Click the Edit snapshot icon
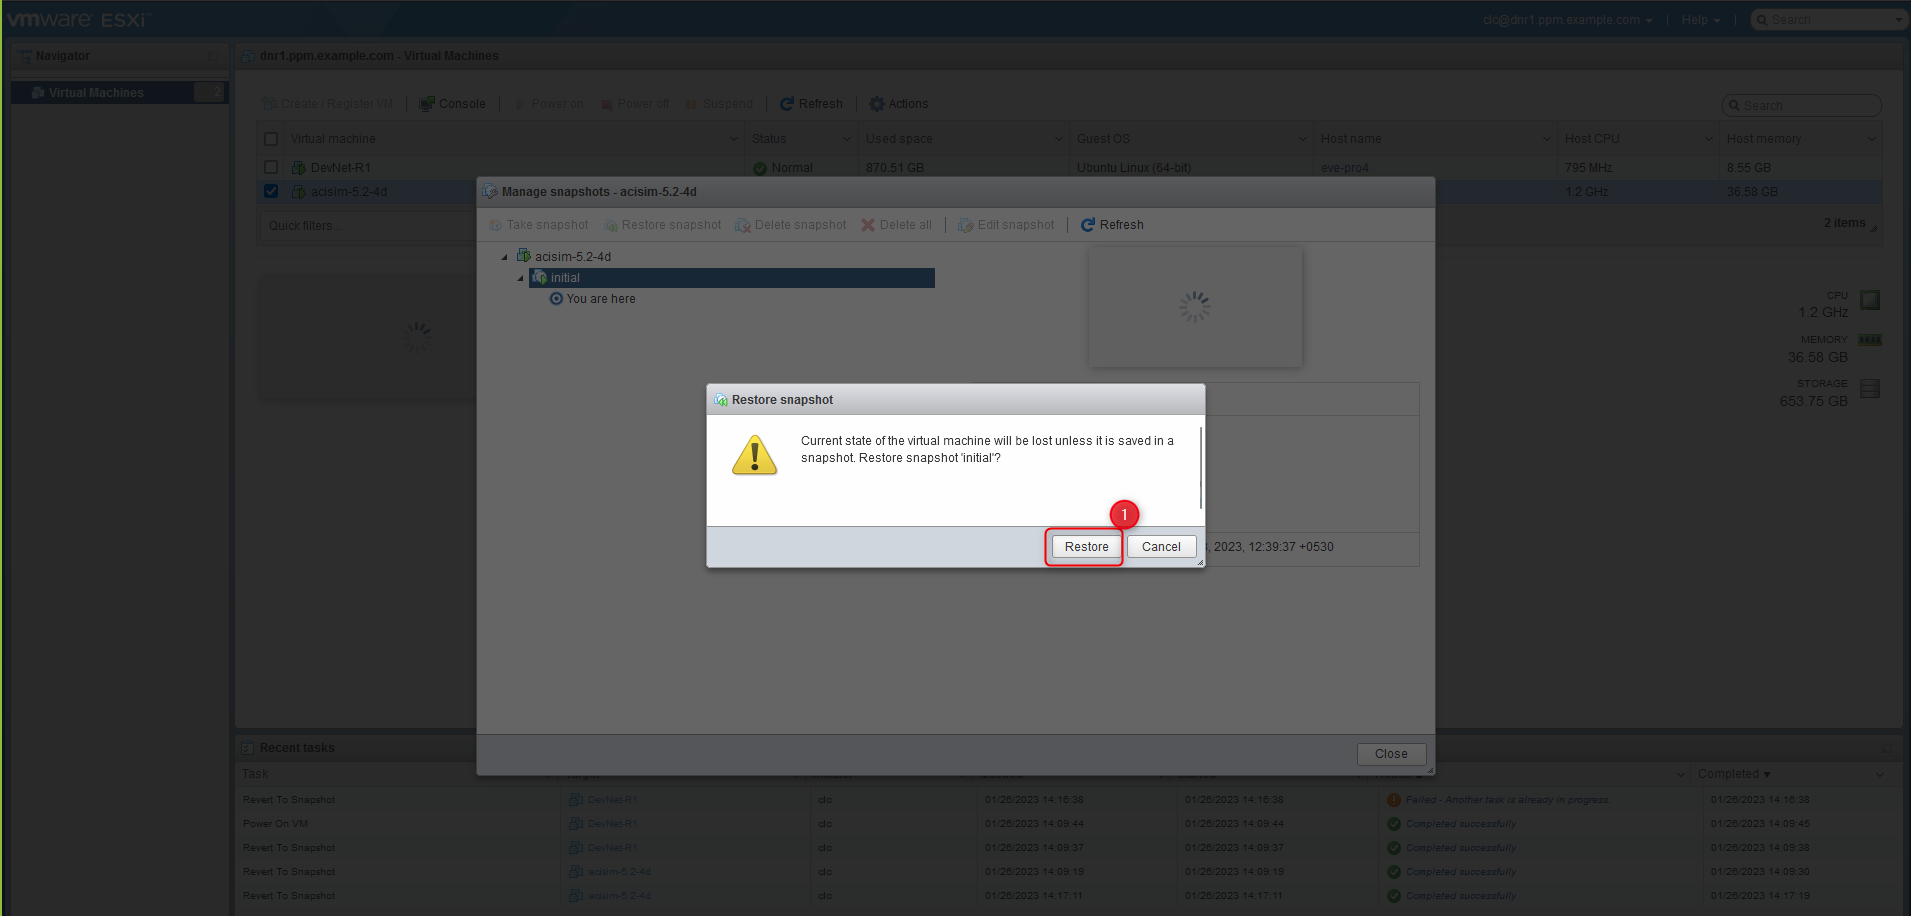The width and height of the screenshot is (1911, 916). pyautogui.click(x=965, y=225)
